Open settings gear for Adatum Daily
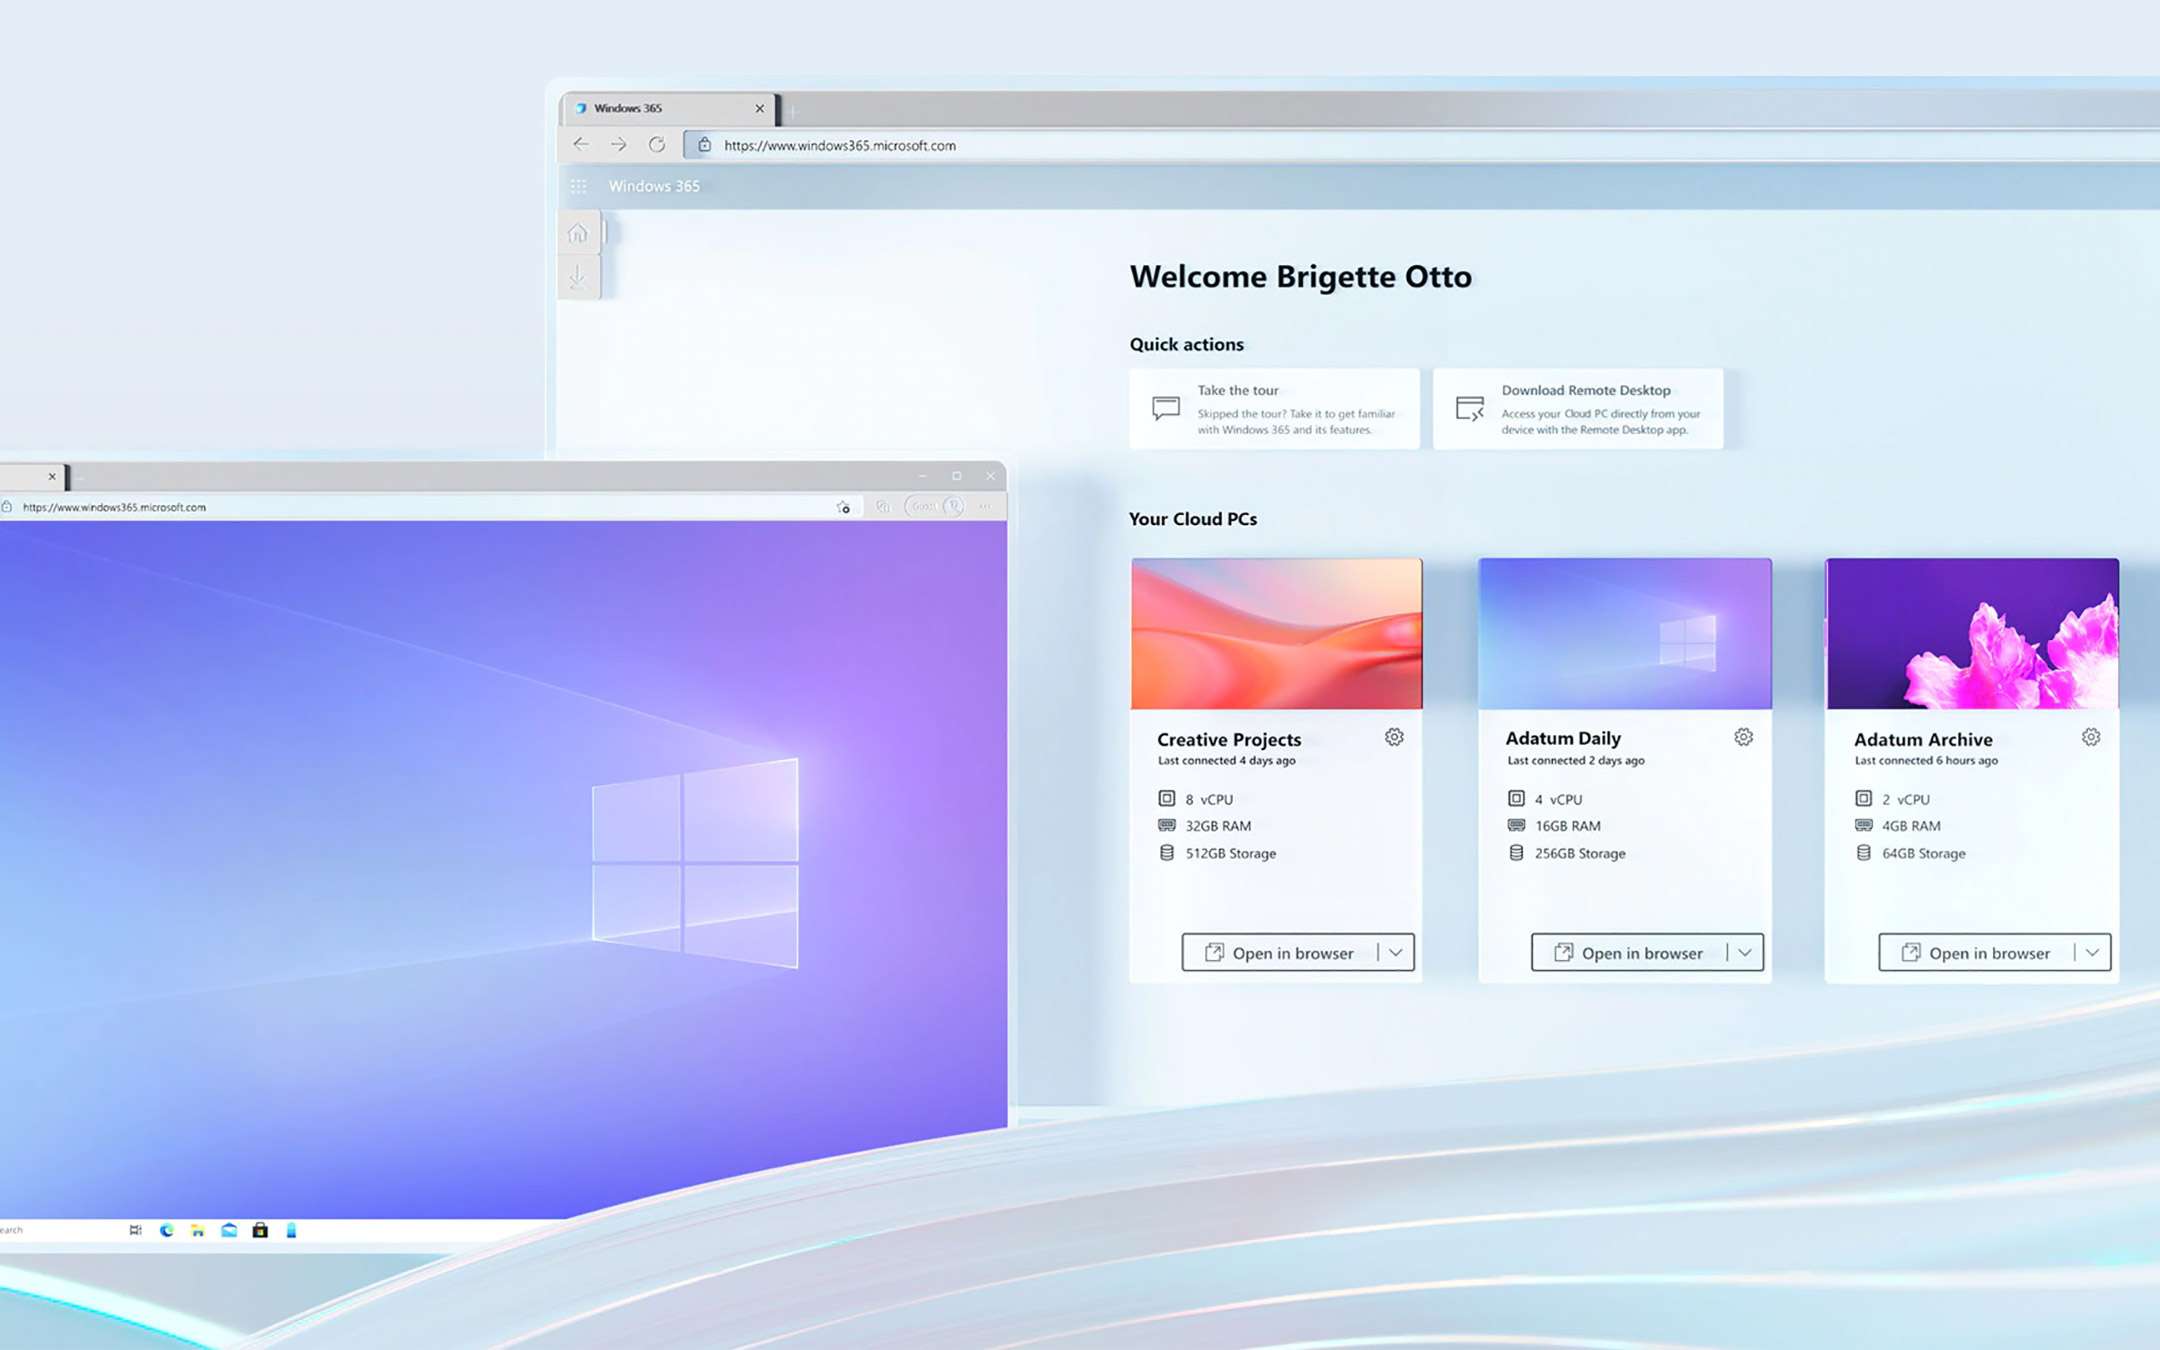Viewport: 2160px width, 1350px height. (x=1743, y=737)
